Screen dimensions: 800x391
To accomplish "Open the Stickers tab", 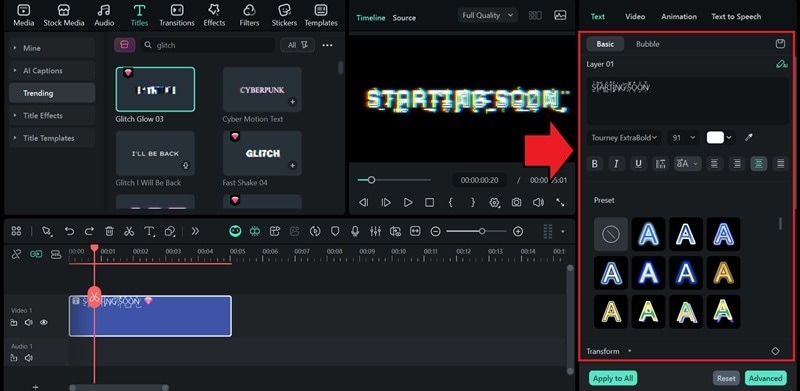I will pos(284,15).
